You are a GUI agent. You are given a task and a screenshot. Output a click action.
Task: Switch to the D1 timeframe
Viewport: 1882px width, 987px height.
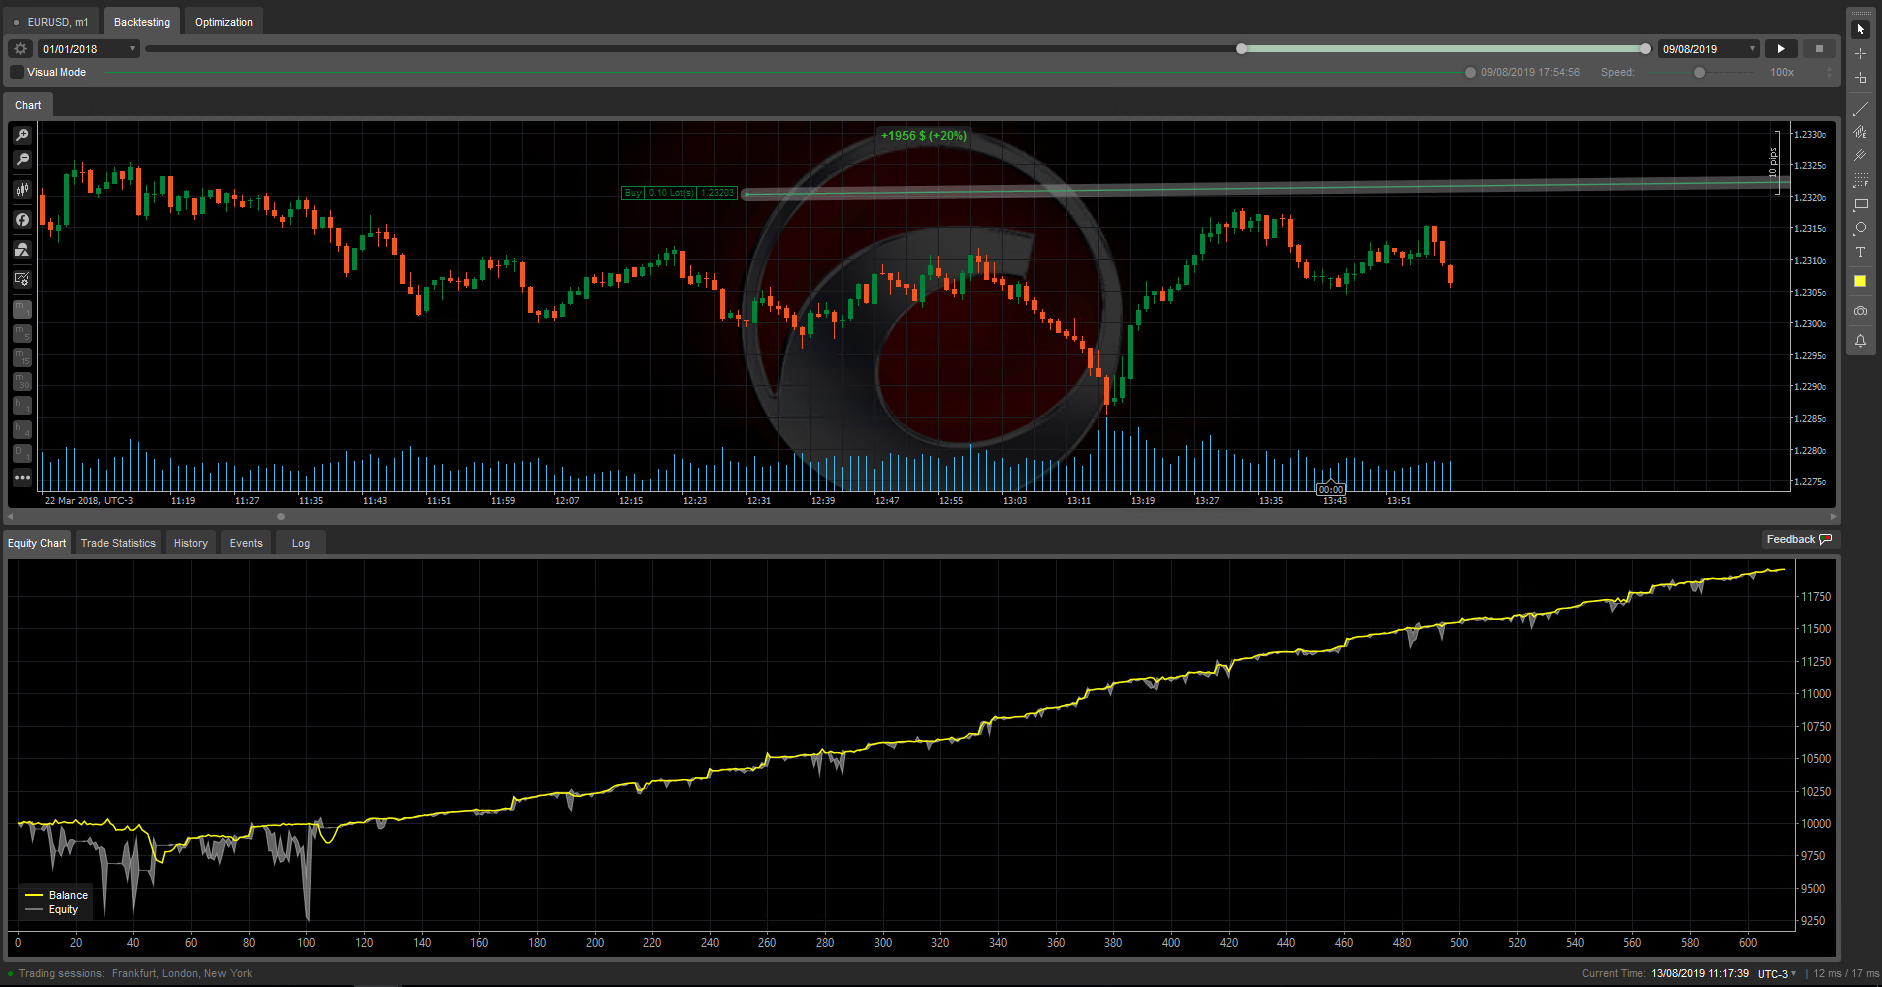(22, 453)
